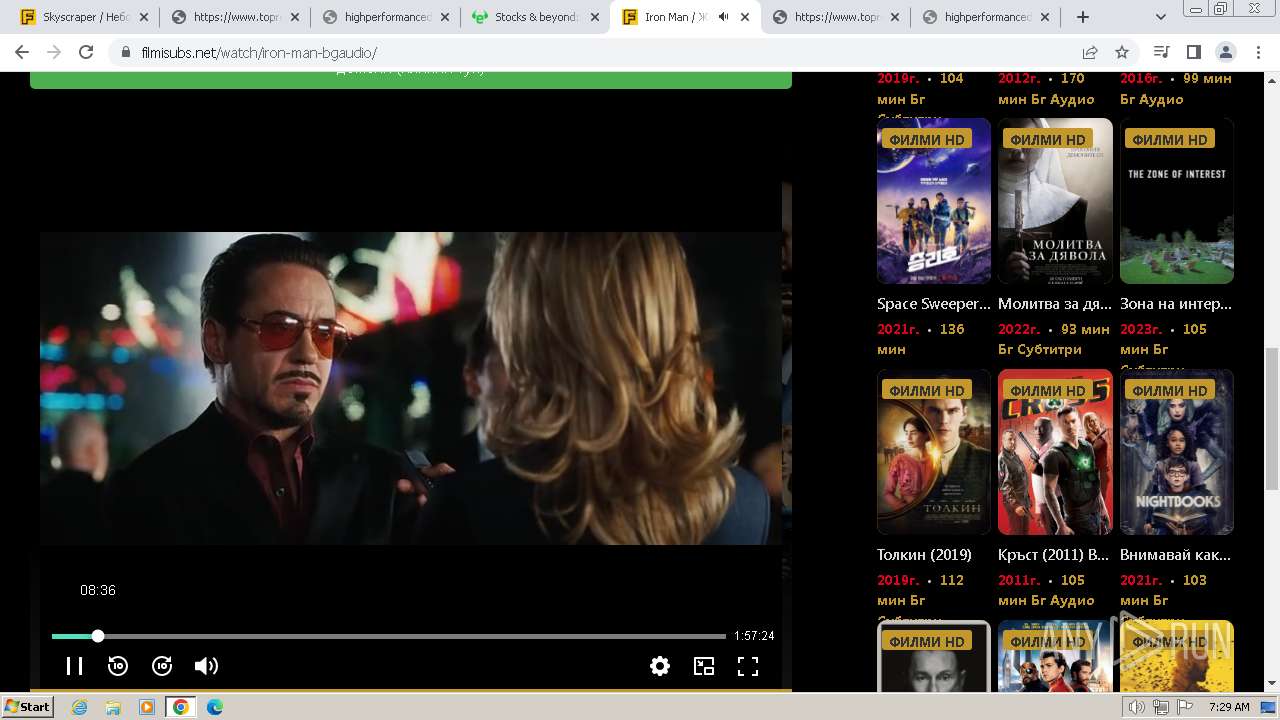Launch Microsoft Edge from taskbar
1280x720 pixels.
coord(215,707)
